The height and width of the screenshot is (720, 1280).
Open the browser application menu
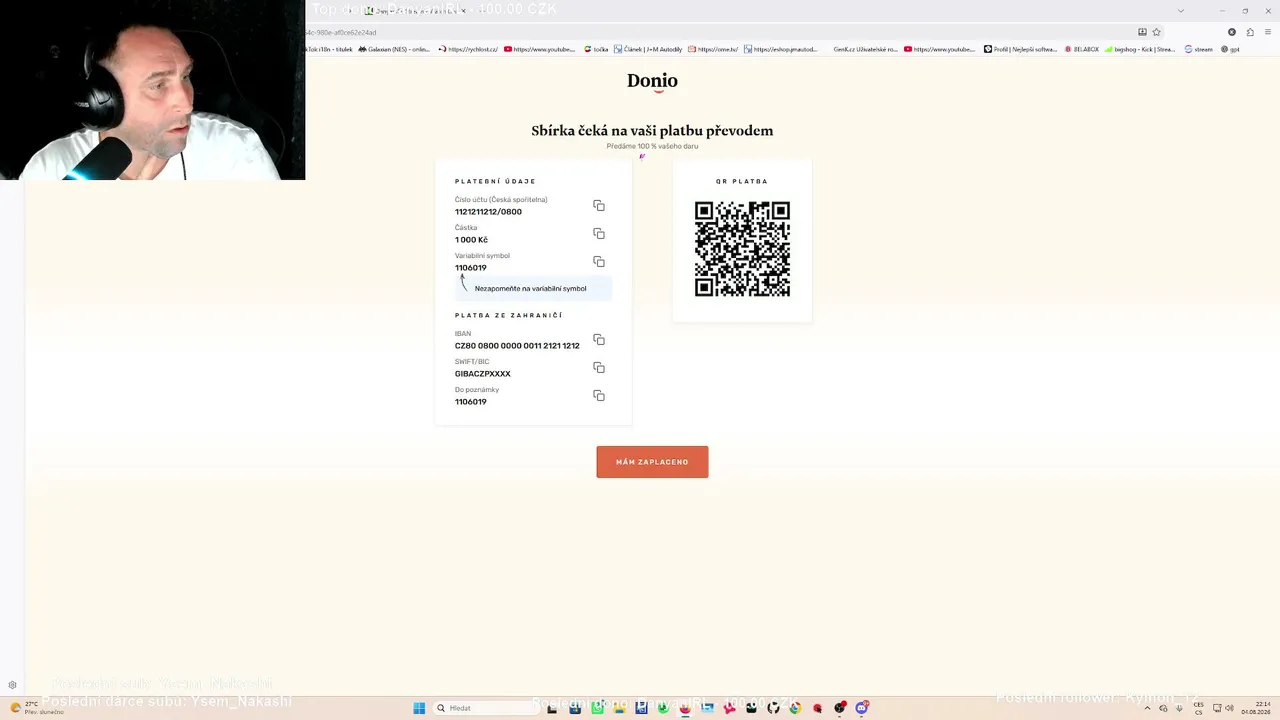tap(1266, 32)
